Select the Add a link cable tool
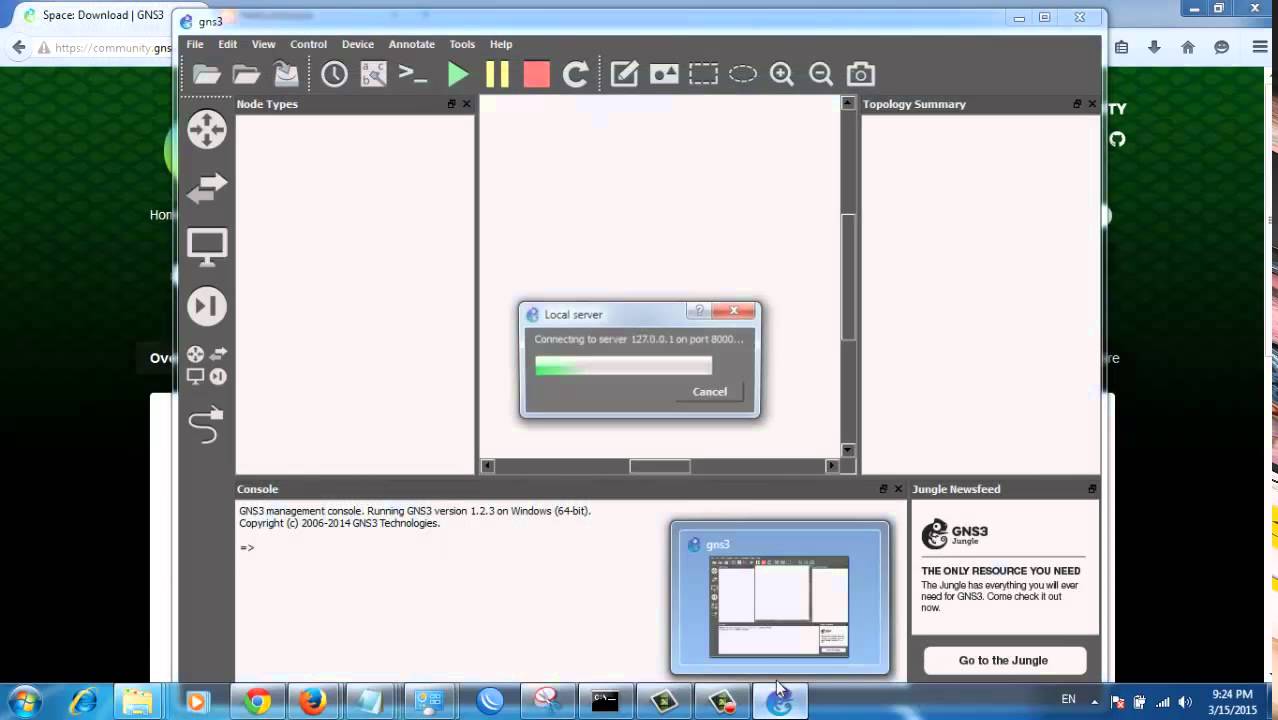The image size is (1278, 720). (206, 425)
